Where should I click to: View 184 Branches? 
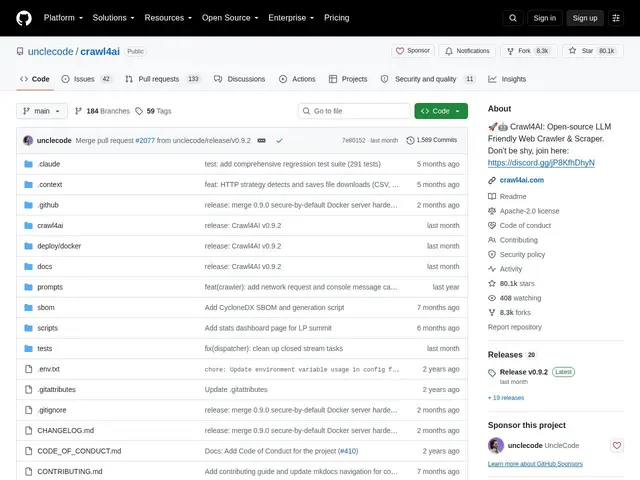tap(102, 111)
